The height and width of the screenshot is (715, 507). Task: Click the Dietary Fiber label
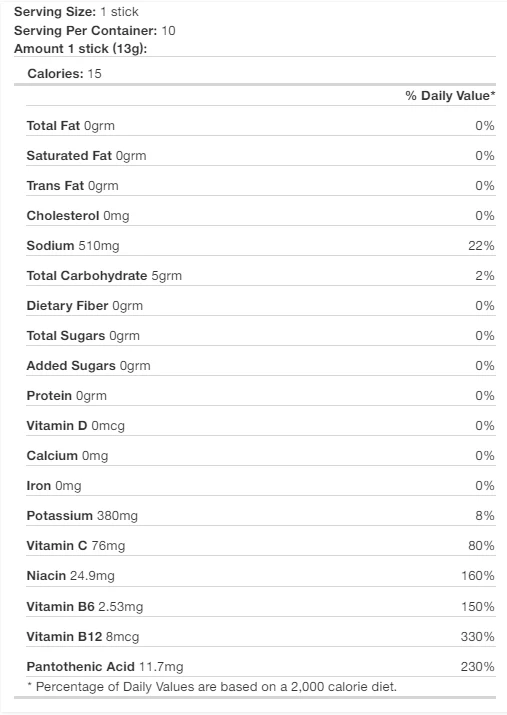click(67, 306)
